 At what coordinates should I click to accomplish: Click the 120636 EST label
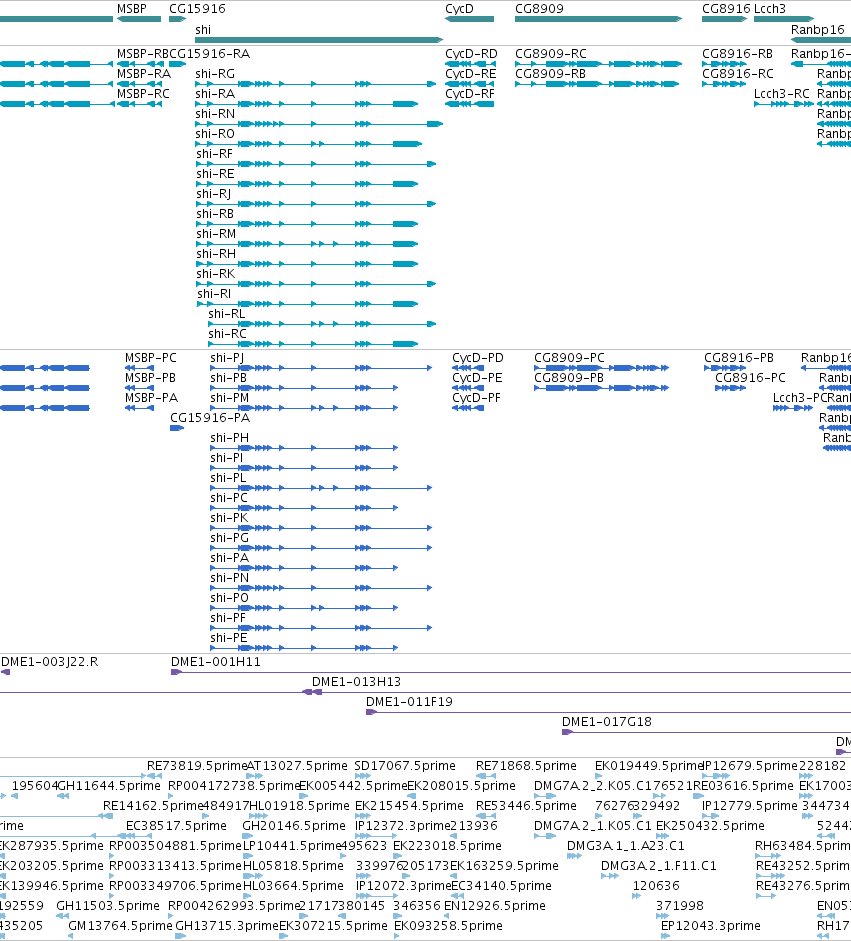(656, 886)
